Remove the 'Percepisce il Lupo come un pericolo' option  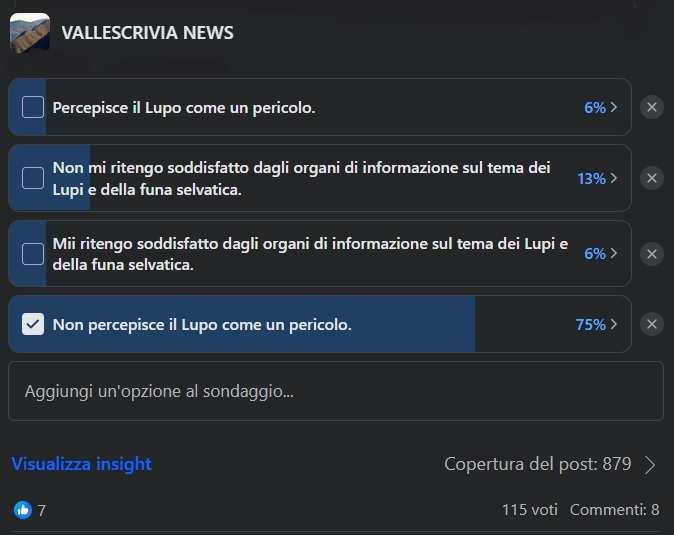(652, 107)
